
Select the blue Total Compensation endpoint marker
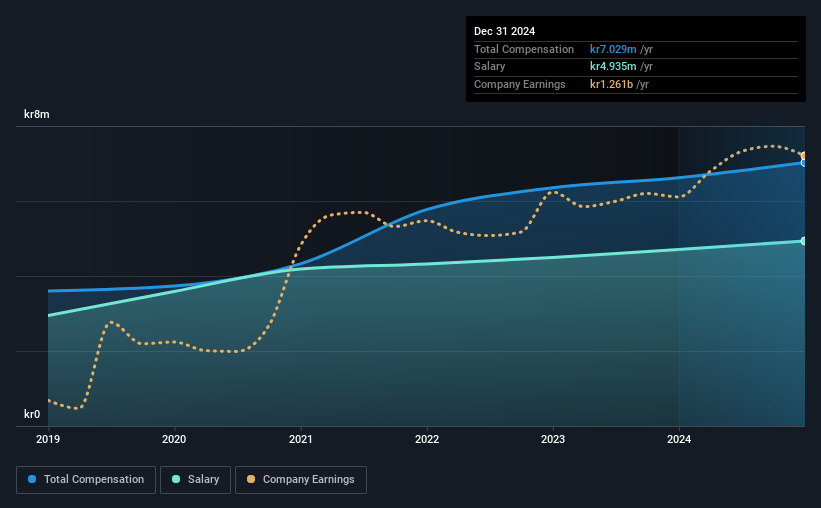point(804,163)
